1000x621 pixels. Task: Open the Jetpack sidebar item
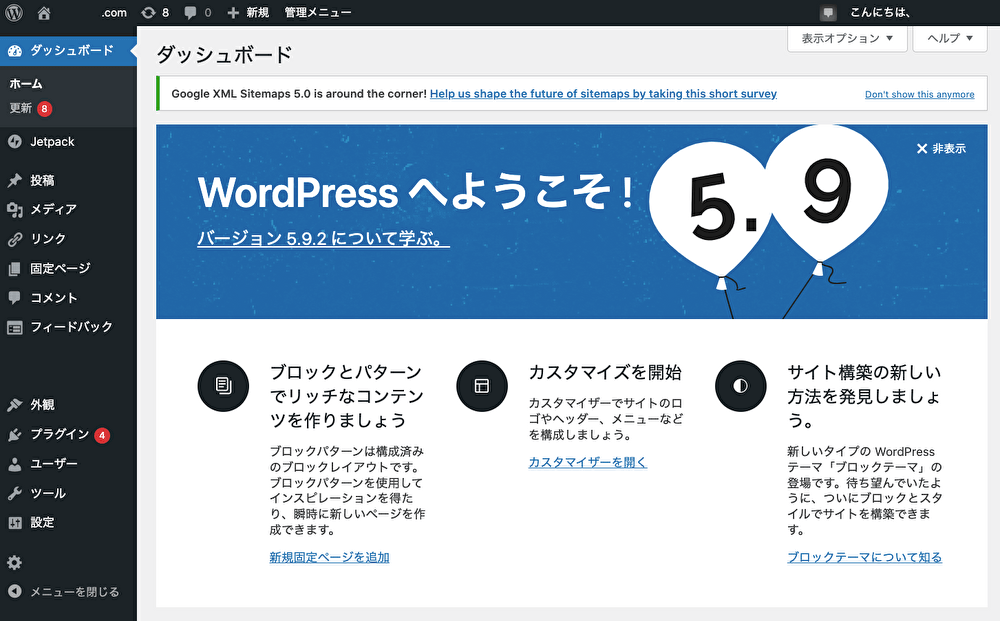pos(52,142)
